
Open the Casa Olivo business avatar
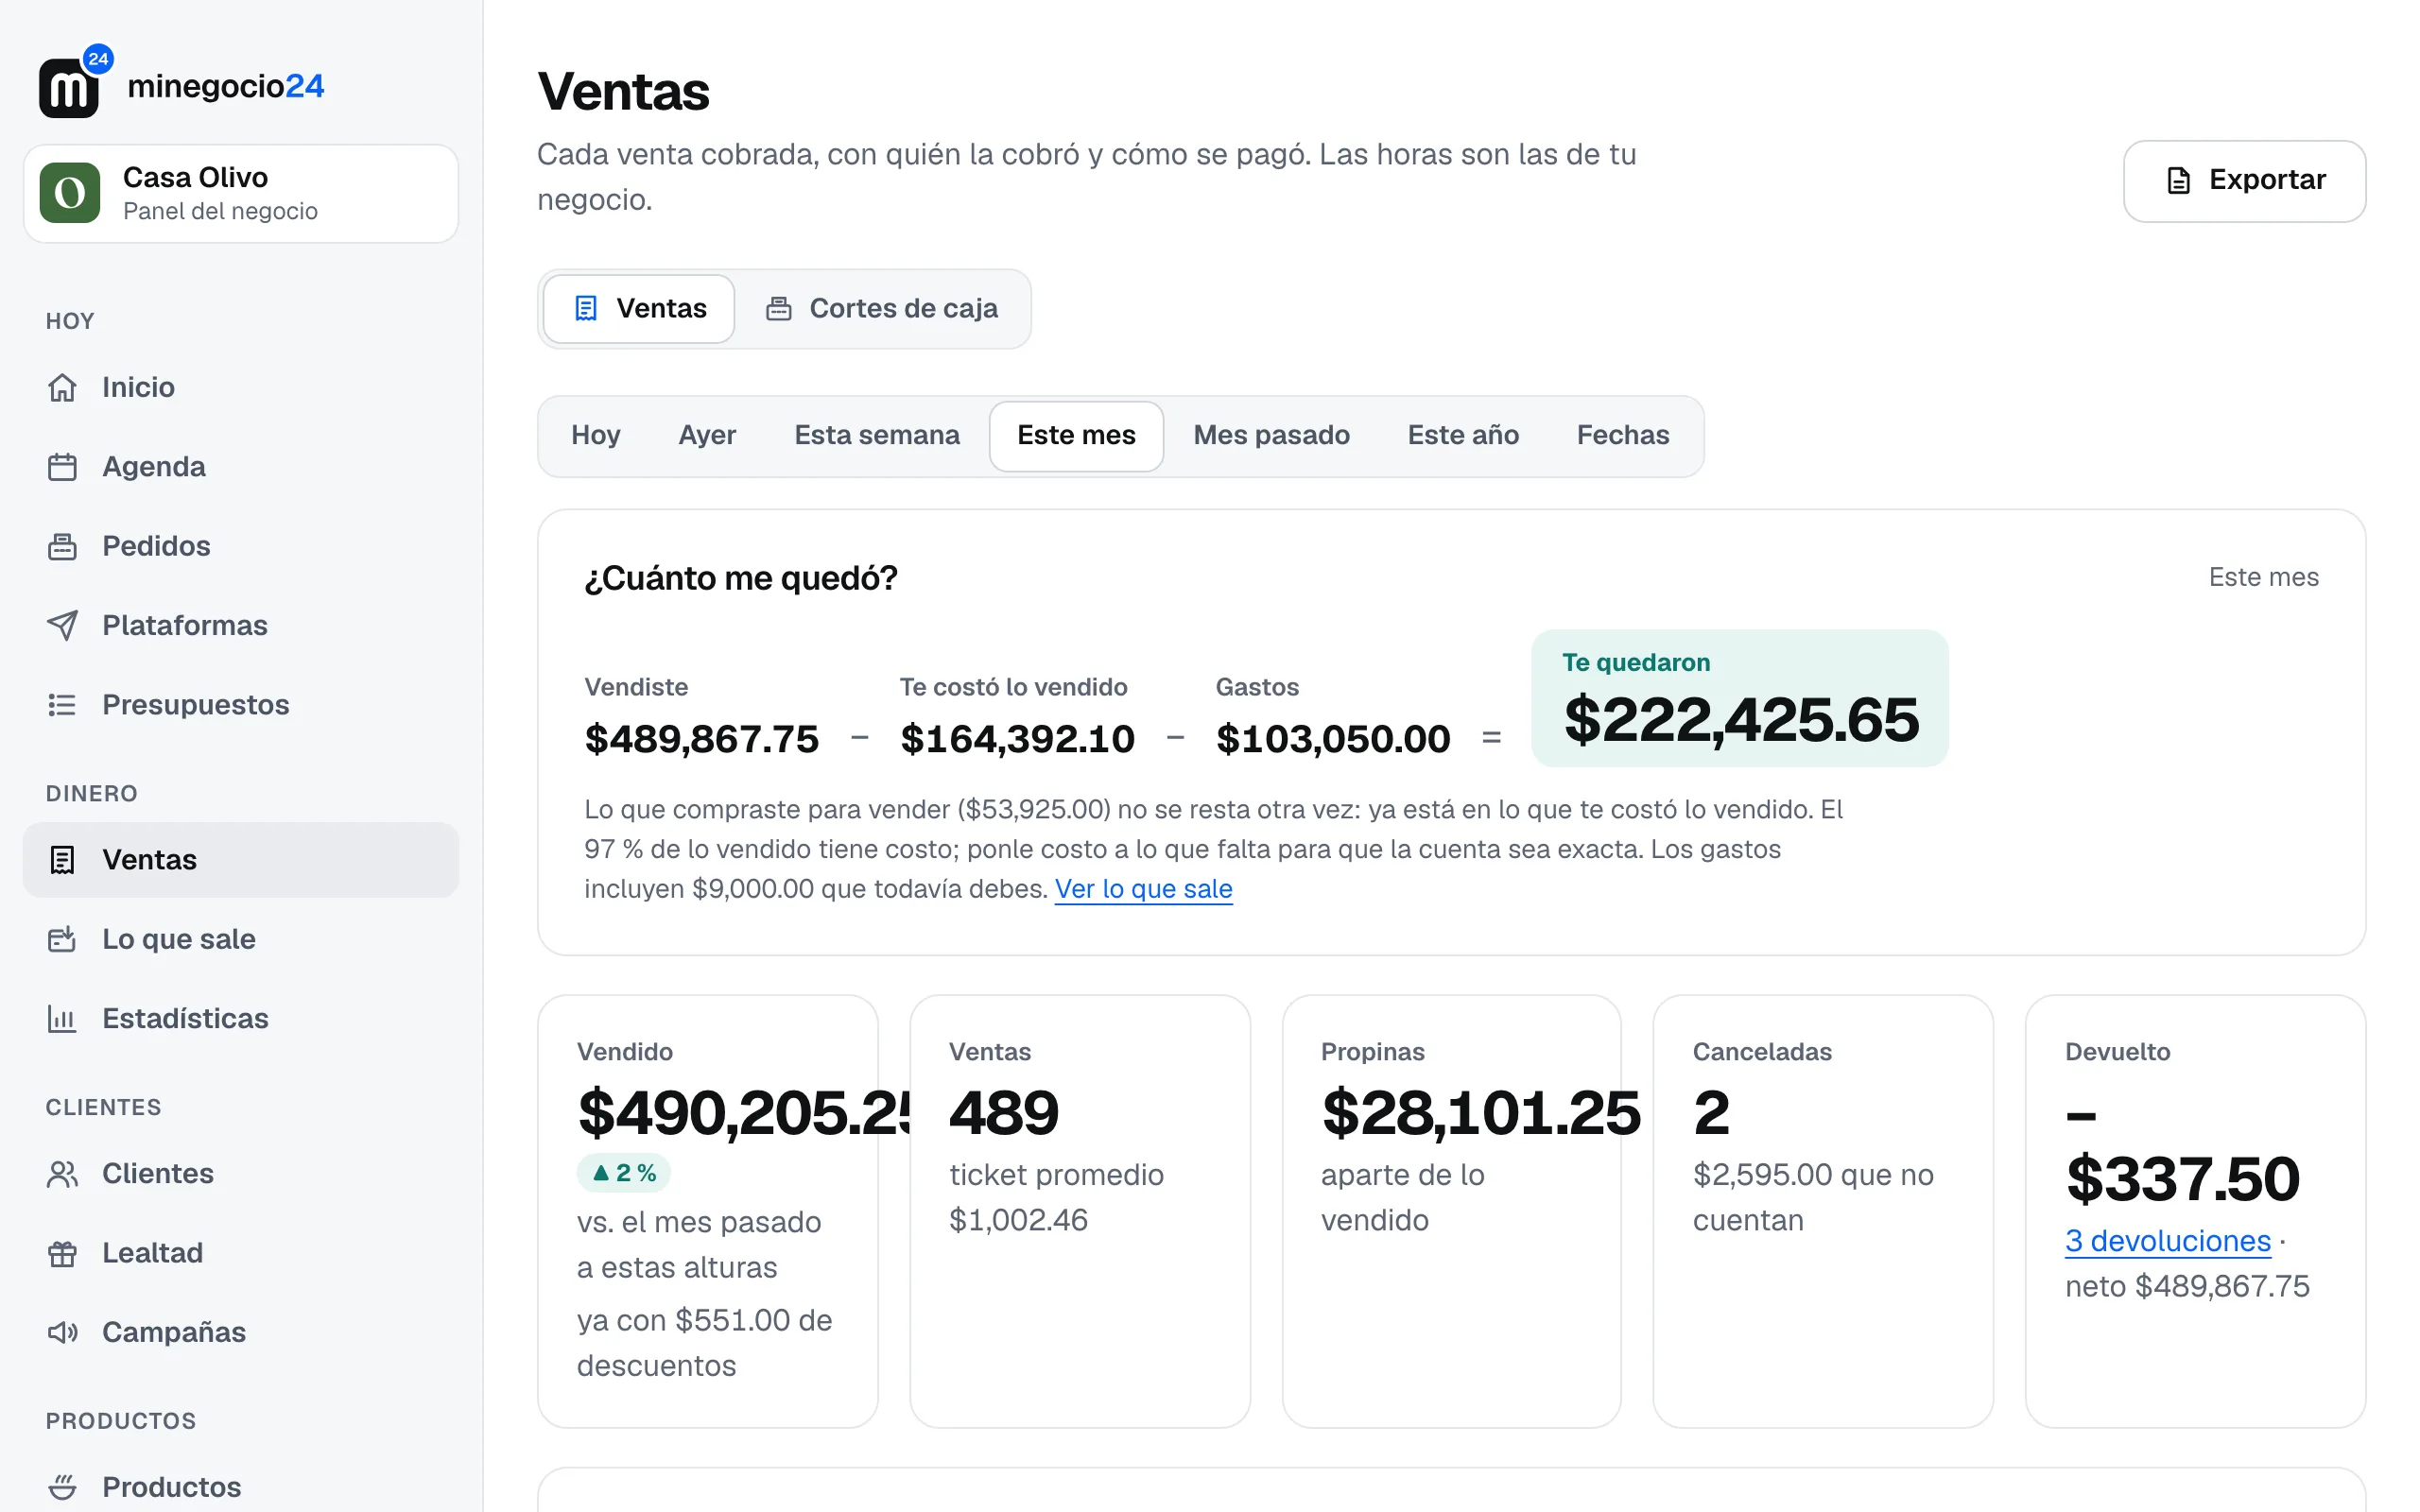click(69, 193)
